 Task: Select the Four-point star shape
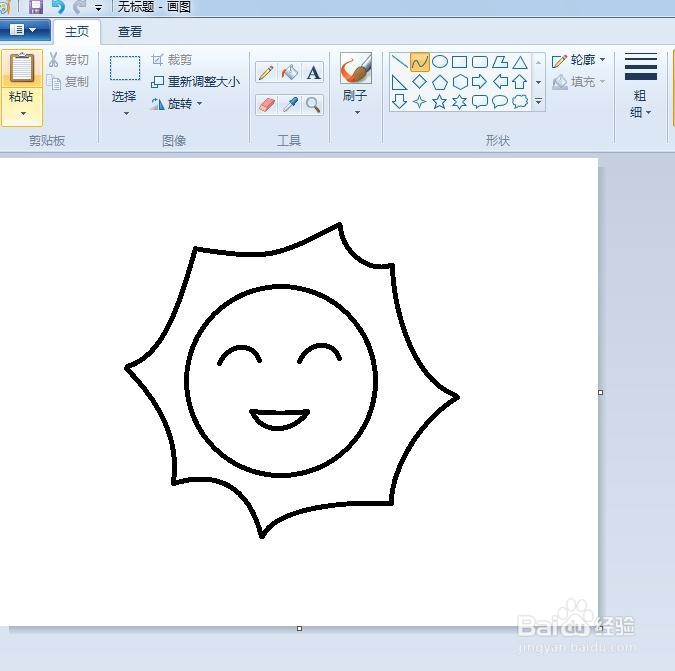pos(420,102)
